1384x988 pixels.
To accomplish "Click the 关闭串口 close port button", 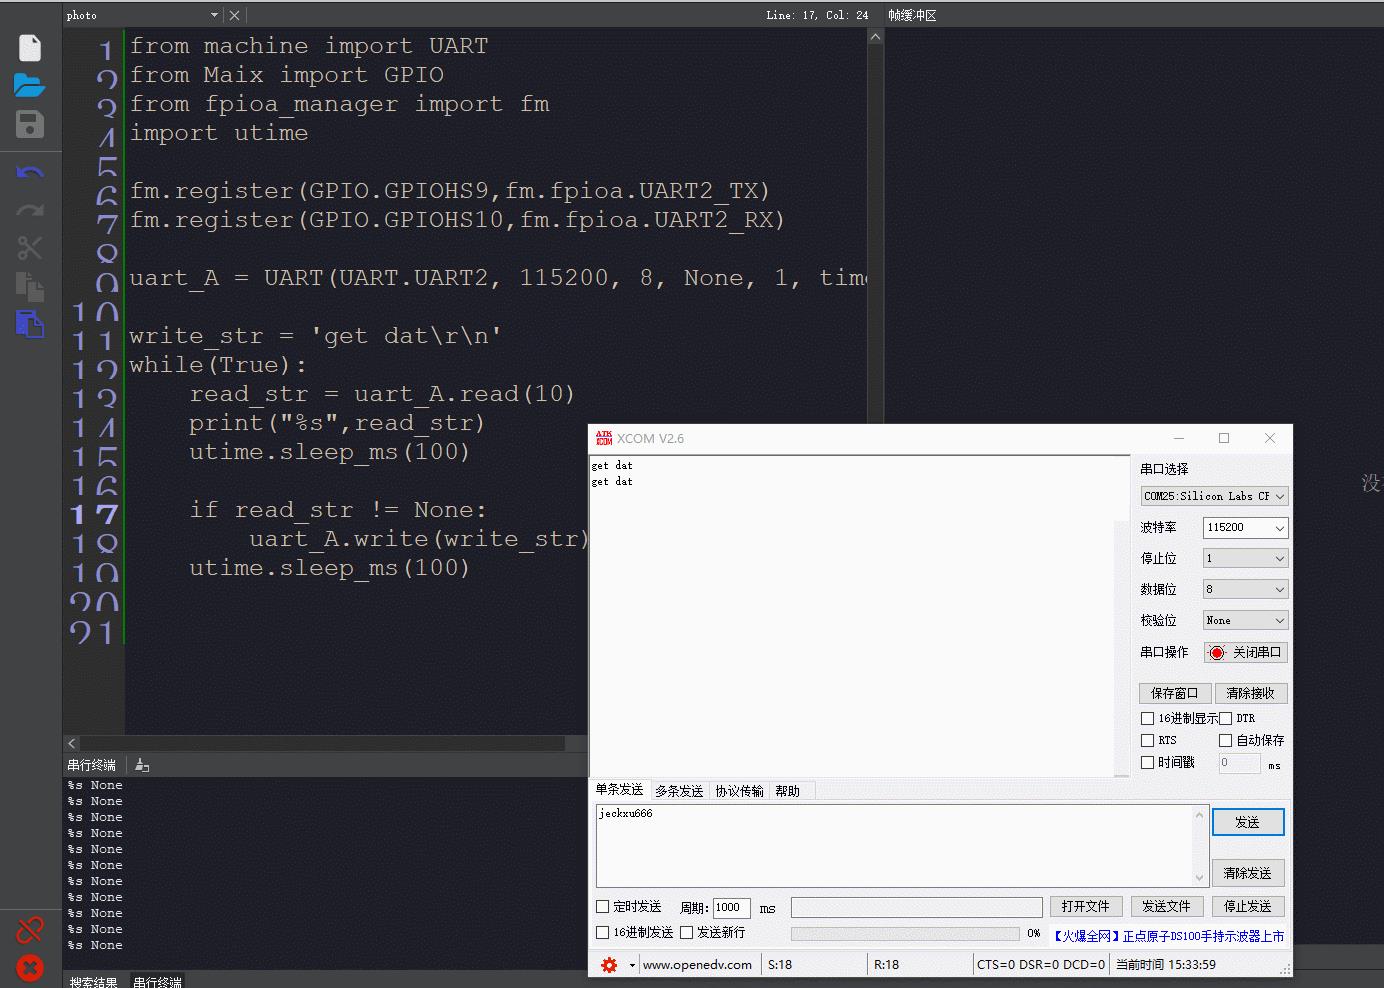I will click(1246, 652).
